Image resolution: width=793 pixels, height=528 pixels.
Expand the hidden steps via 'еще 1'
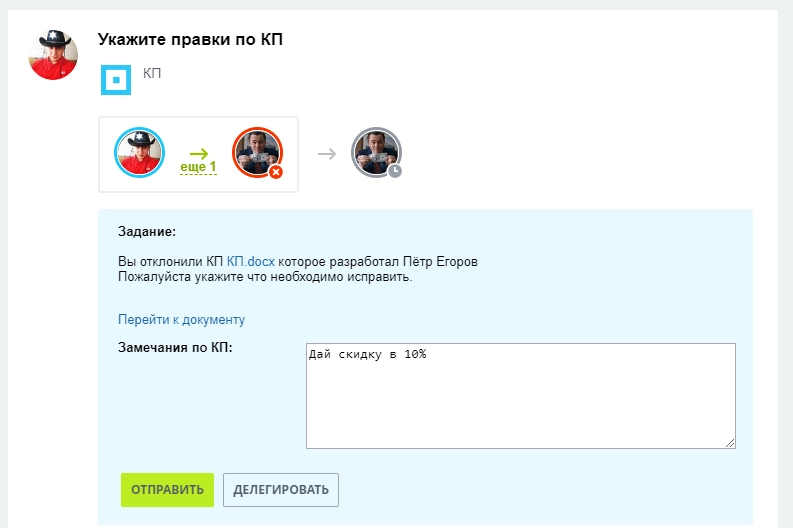click(198, 166)
